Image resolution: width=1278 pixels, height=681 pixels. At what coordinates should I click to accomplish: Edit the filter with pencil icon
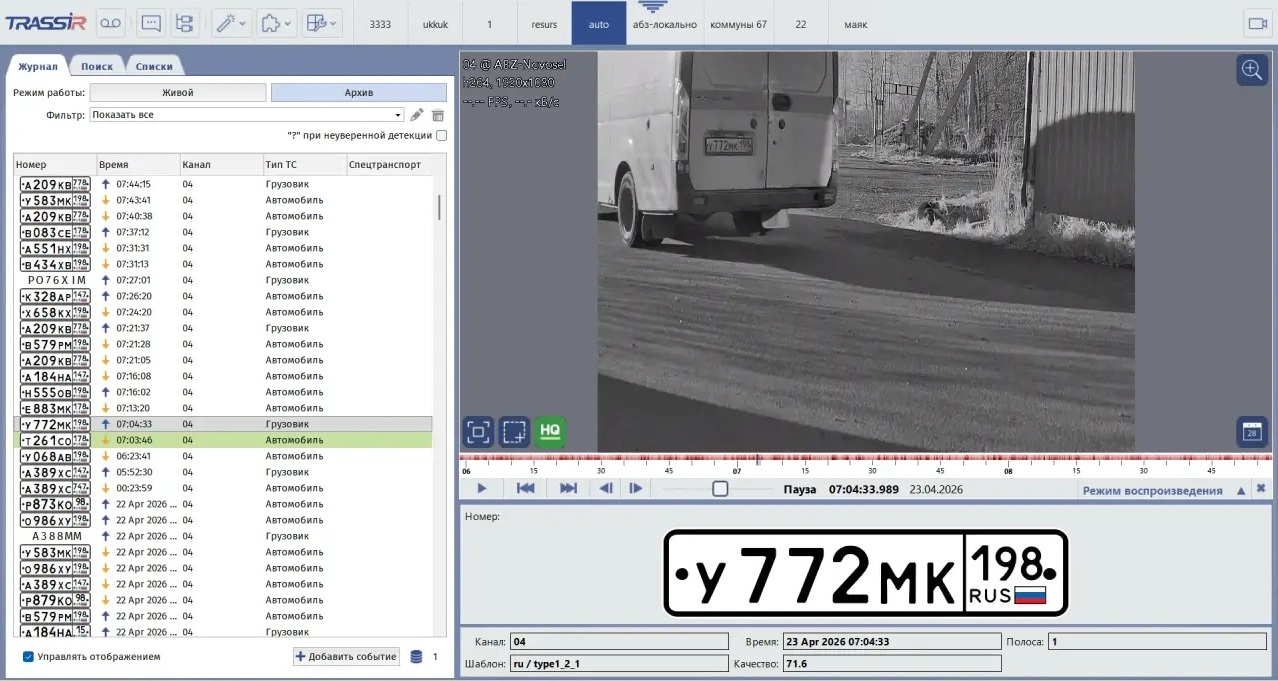coord(417,115)
